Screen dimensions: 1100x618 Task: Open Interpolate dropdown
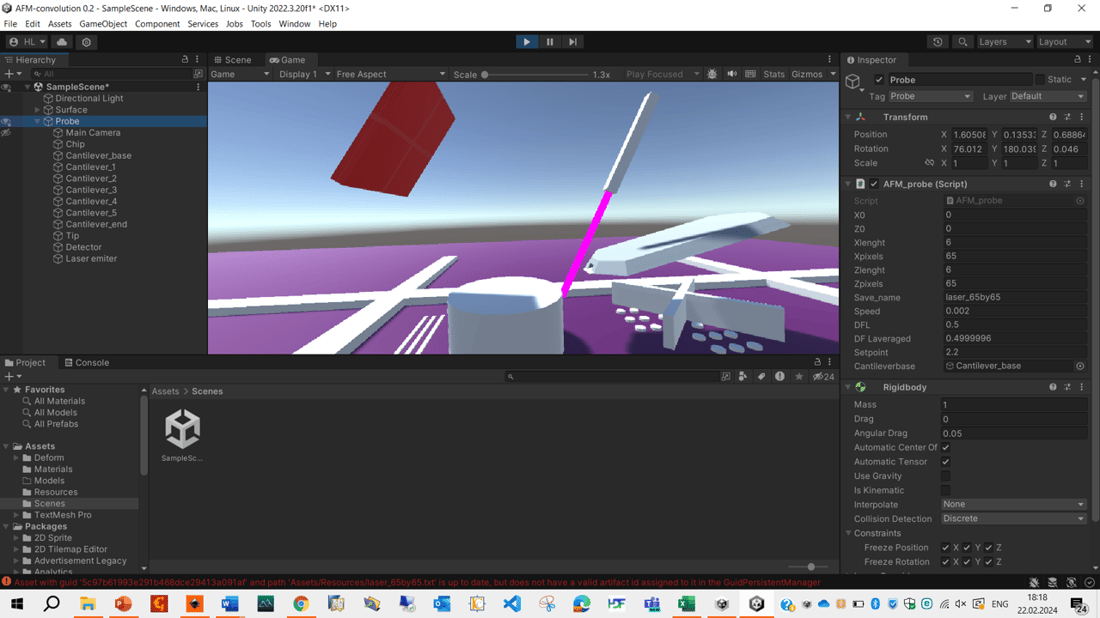[1014, 504]
